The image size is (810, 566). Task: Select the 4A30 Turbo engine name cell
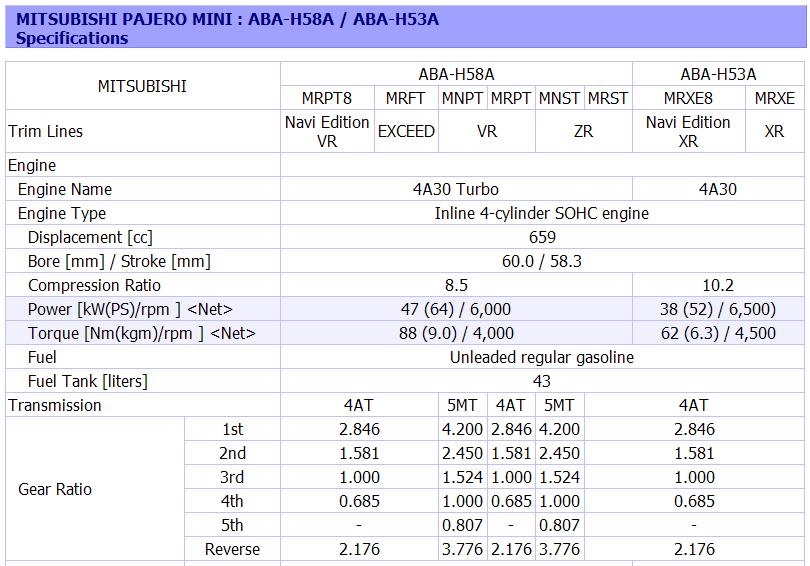click(456, 189)
